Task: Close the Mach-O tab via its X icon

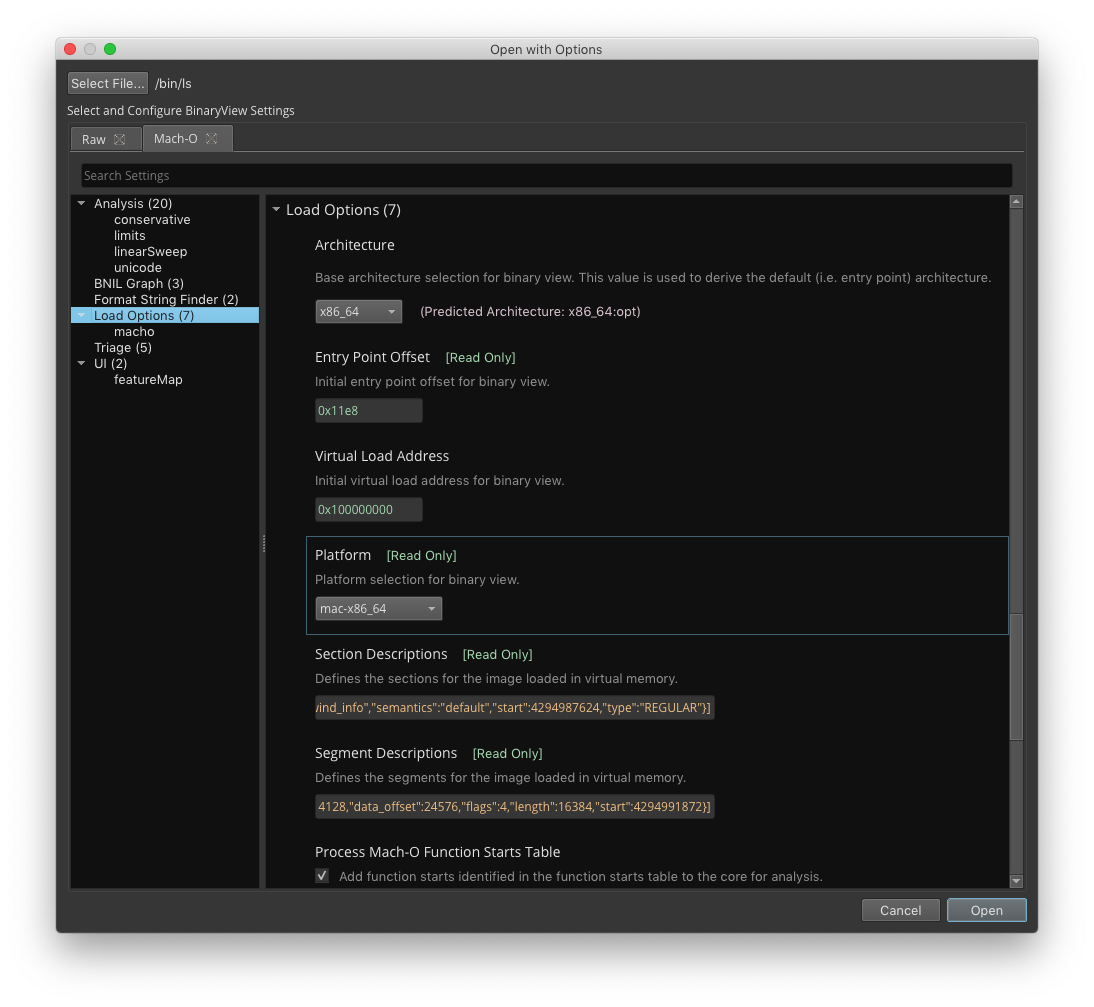Action: coord(212,139)
